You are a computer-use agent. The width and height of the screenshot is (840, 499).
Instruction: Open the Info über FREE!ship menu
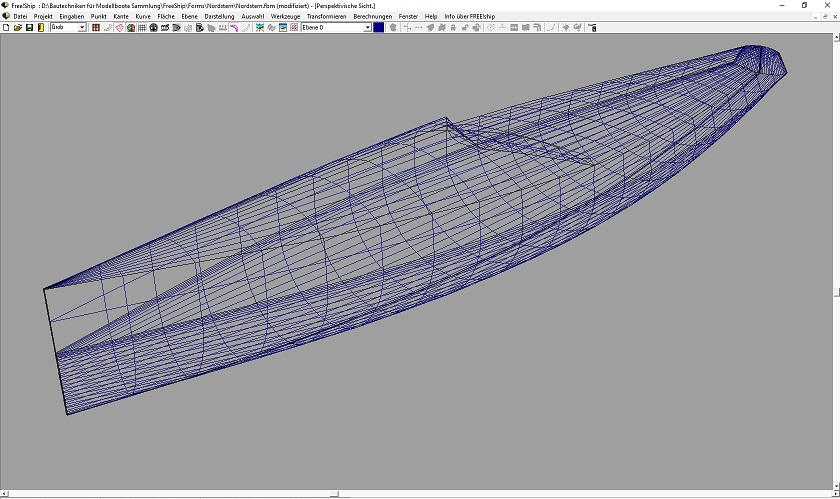[x=469, y=17]
